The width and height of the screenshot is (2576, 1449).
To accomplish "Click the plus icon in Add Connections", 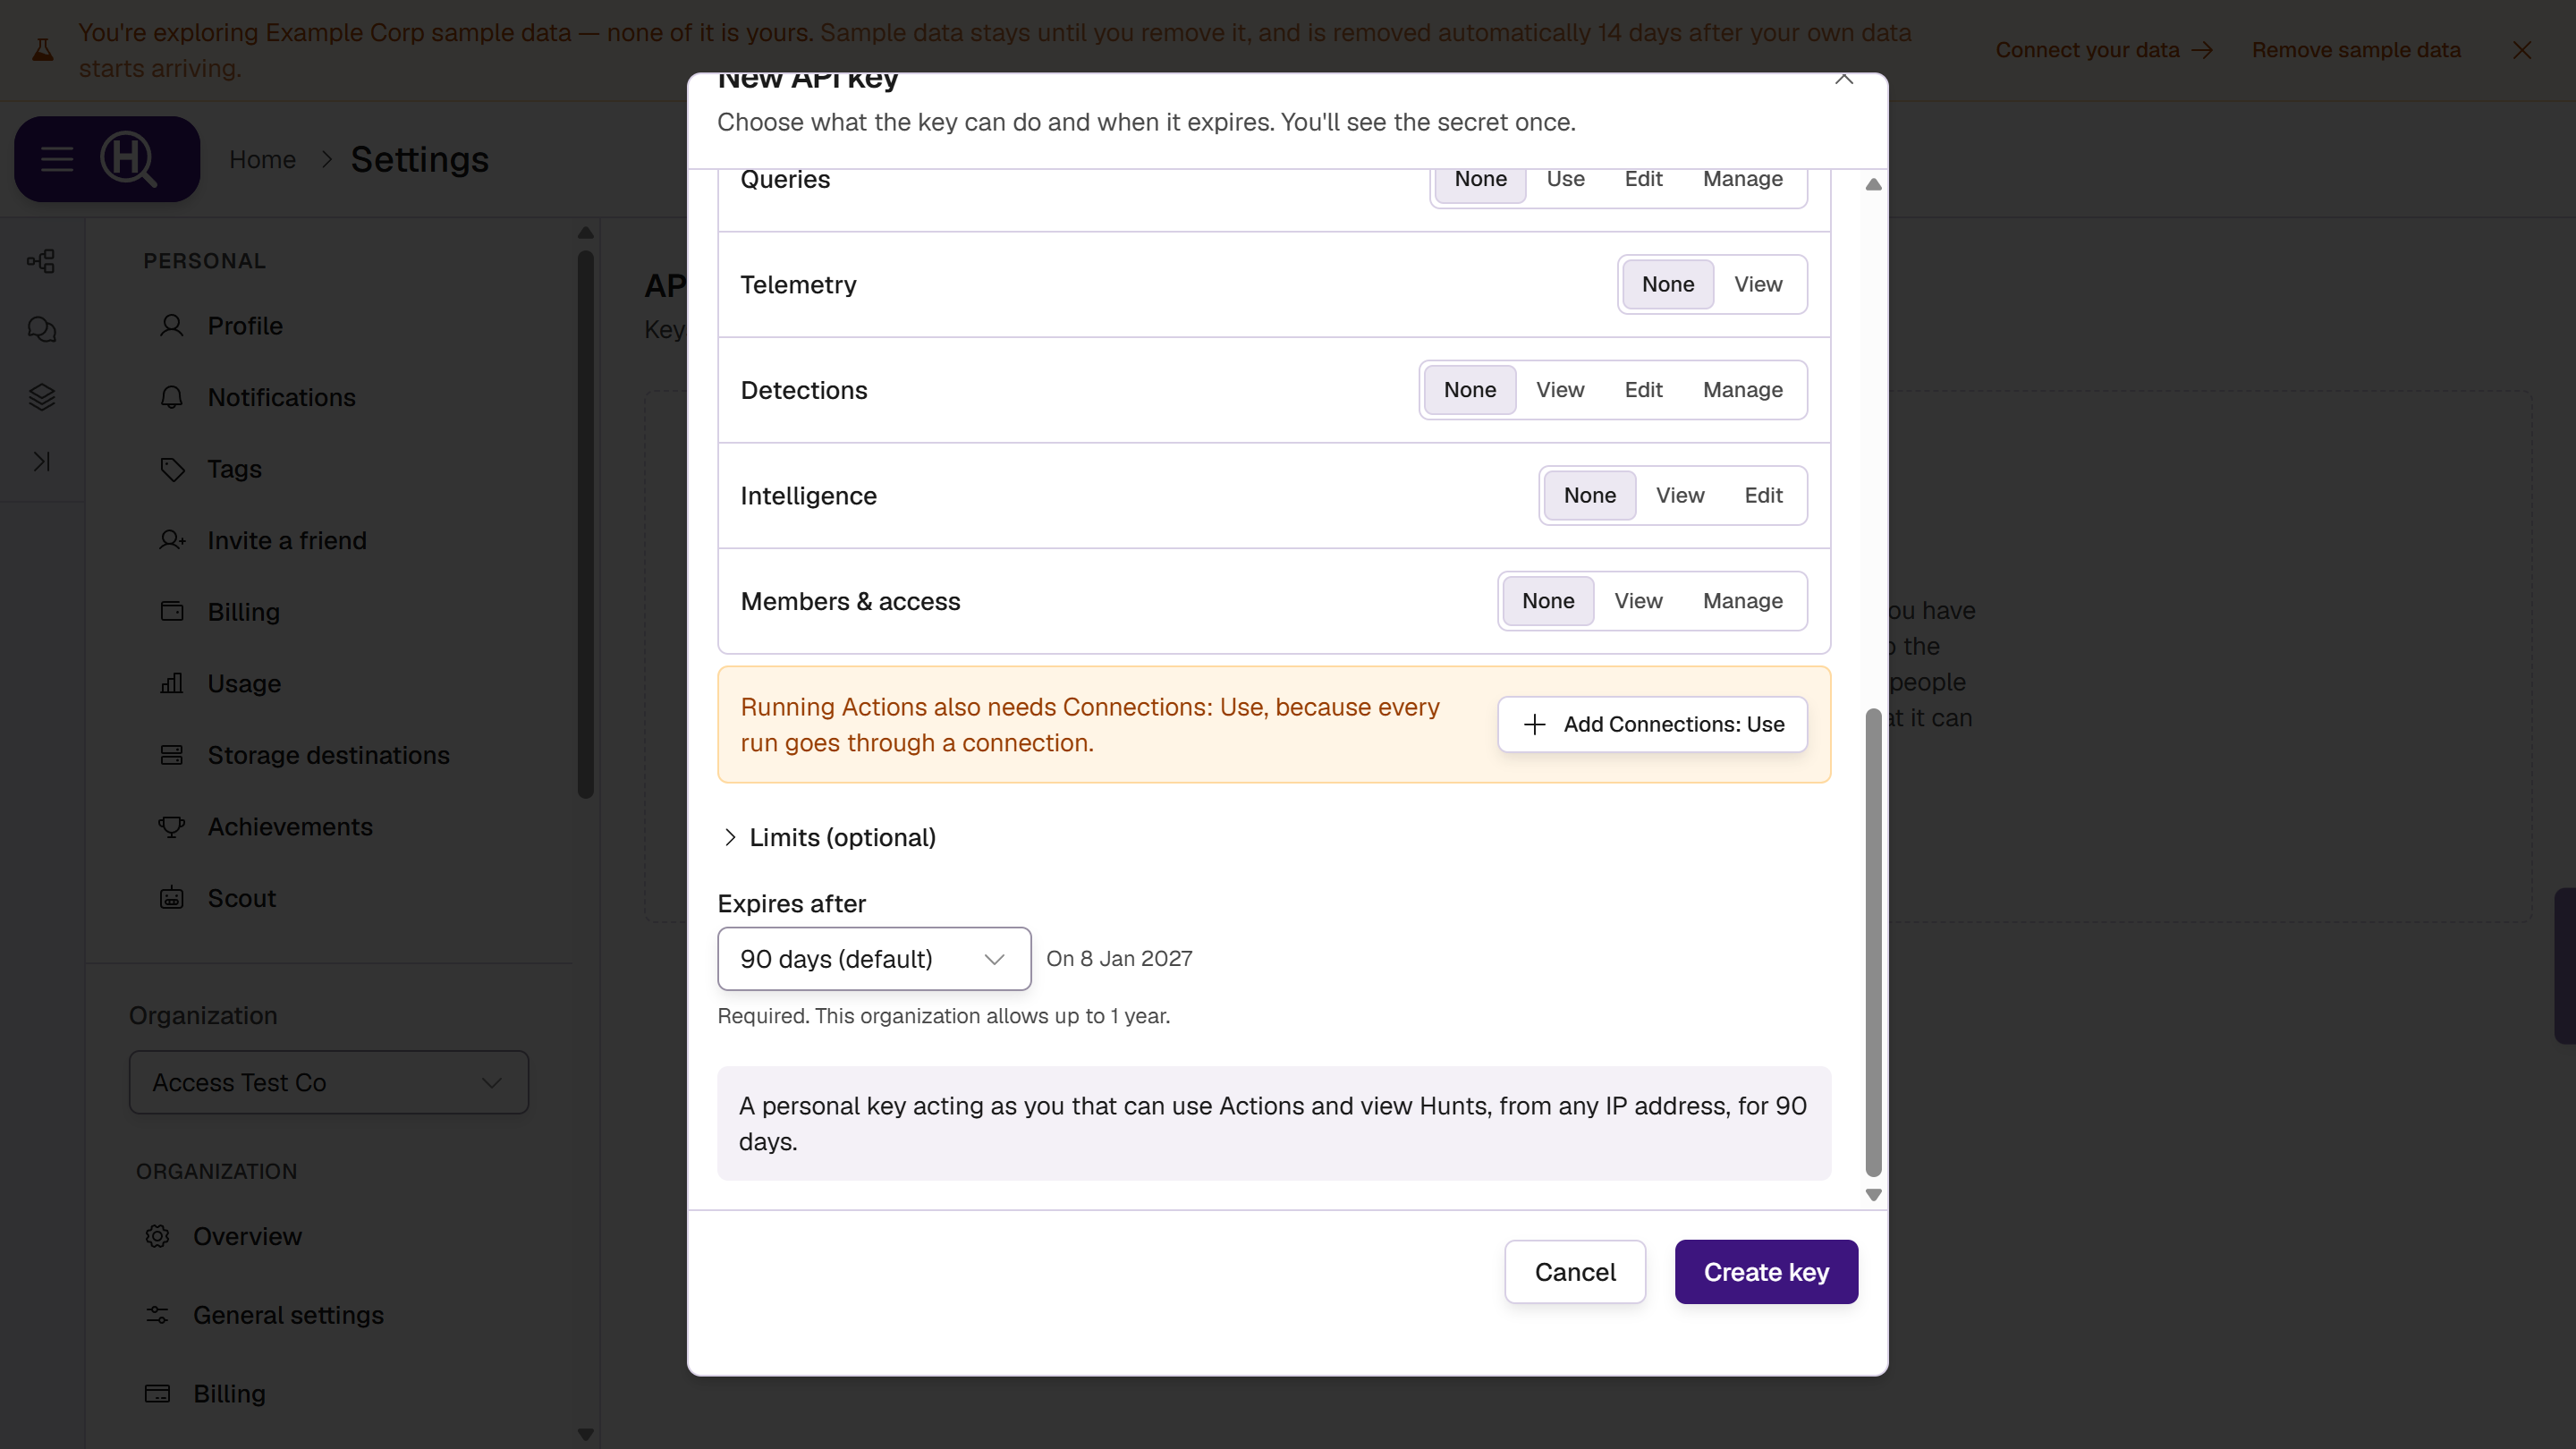I will tap(1535, 724).
